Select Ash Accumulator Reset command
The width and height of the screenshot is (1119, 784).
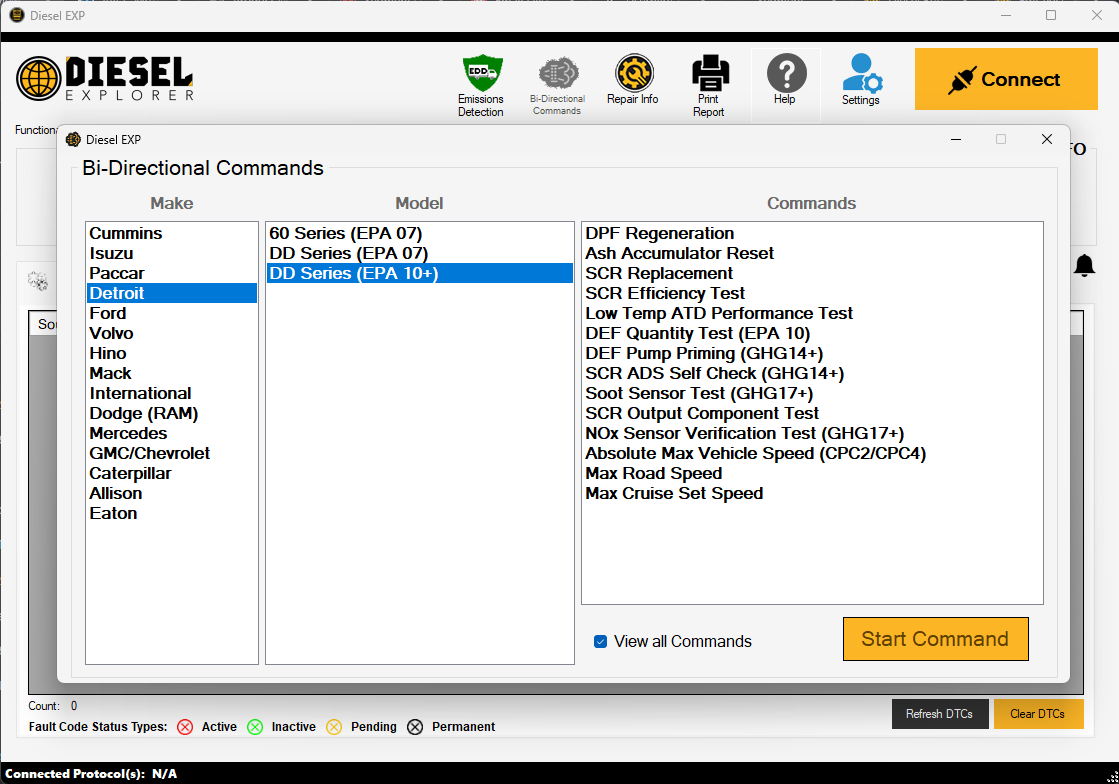point(812,253)
